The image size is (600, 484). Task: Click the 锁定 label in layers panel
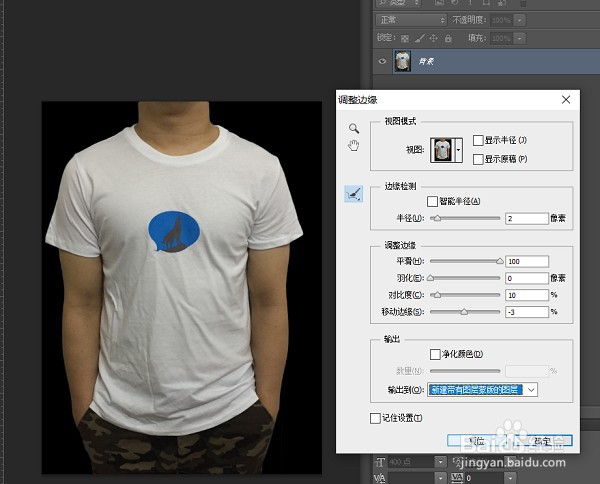[x=386, y=37]
